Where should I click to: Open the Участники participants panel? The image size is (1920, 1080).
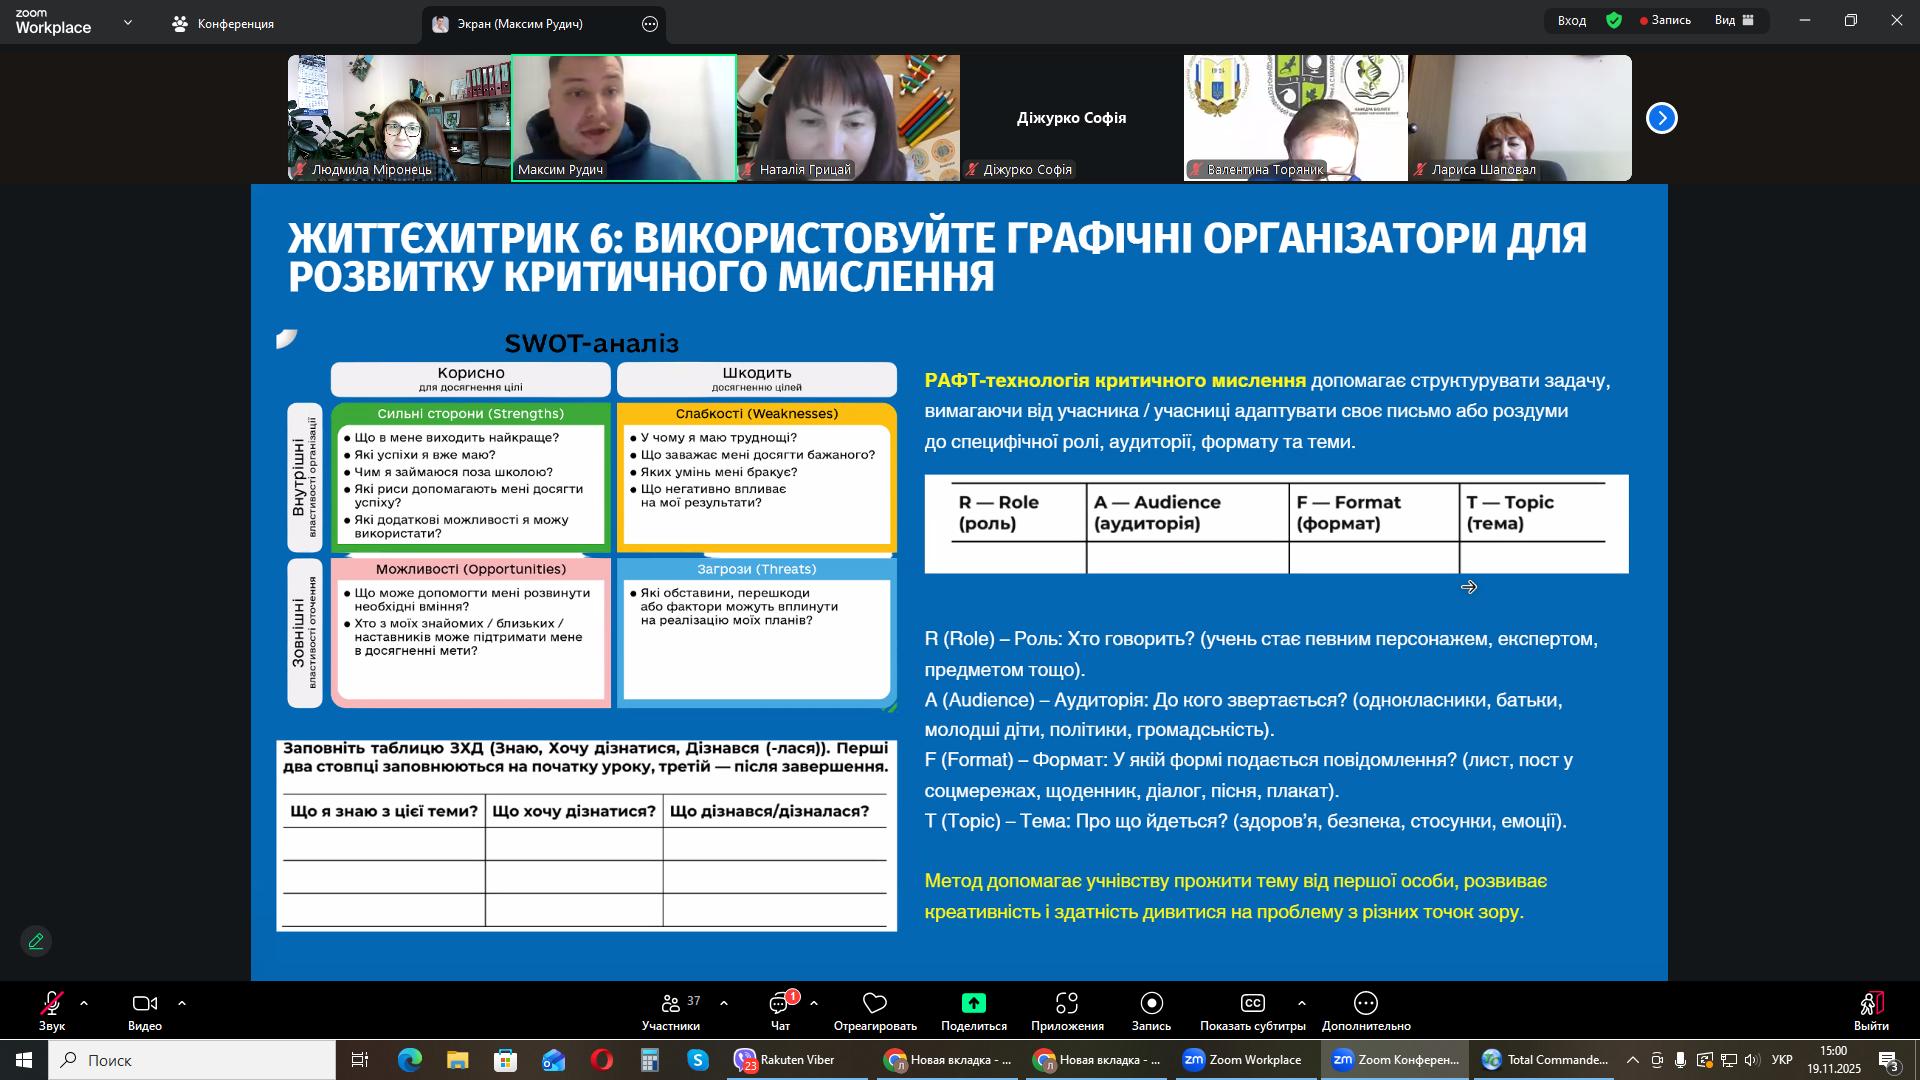(671, 1003)
